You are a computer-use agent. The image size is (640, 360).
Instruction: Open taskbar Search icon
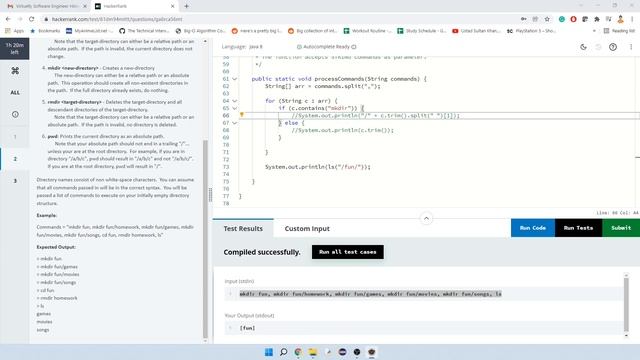coord(283,352)
